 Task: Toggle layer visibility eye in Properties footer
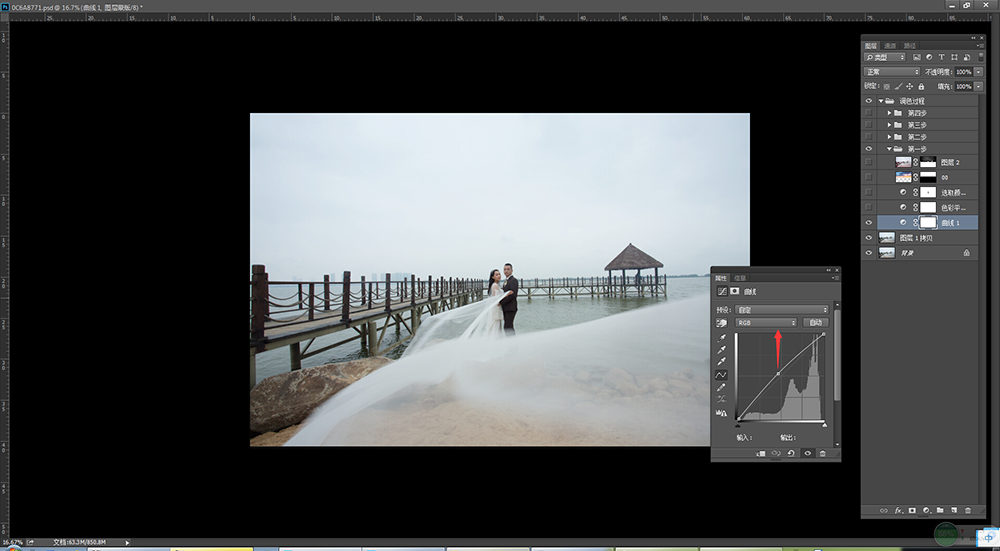tap(807, 453)
